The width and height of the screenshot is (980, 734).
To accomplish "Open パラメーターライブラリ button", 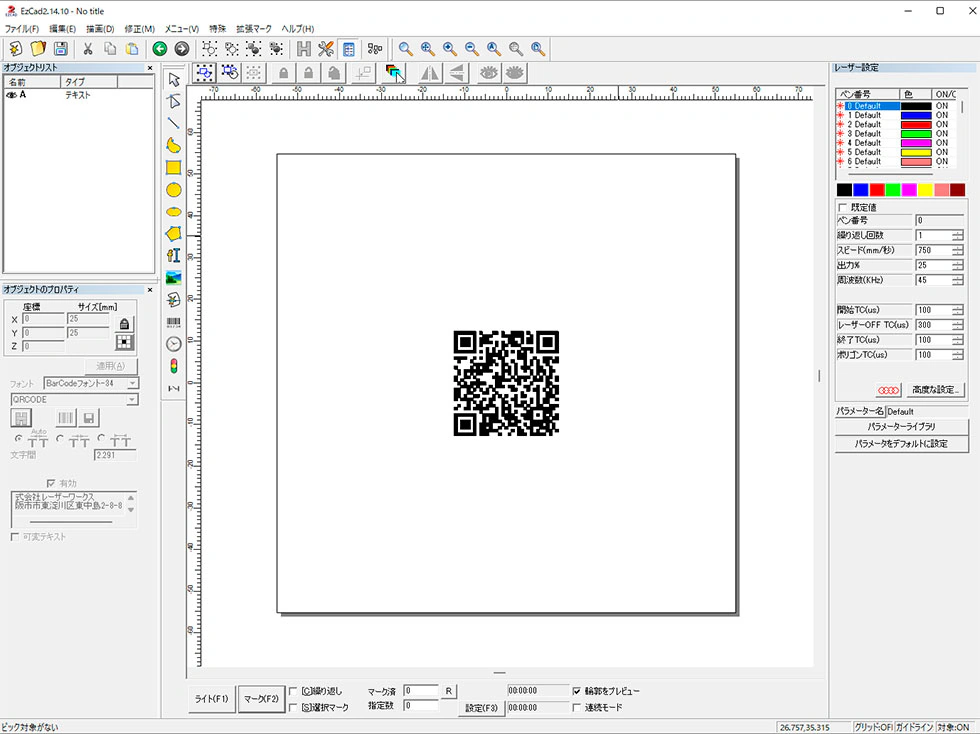I will pos(901,426).
